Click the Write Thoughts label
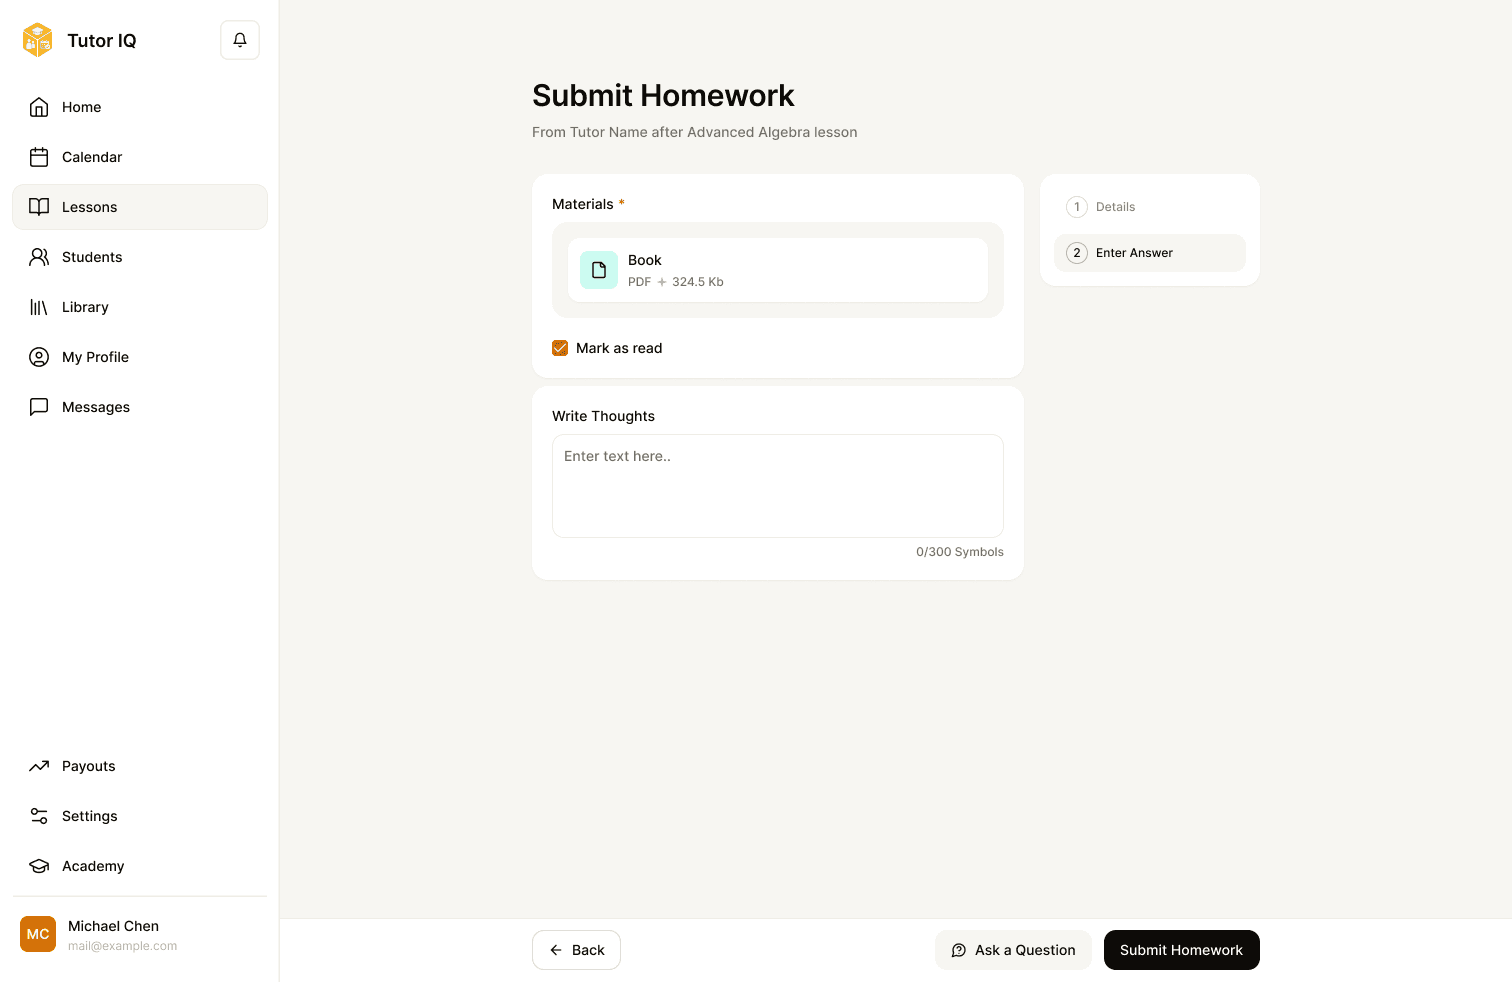The image size is (1512, 982). click(603, 416)
